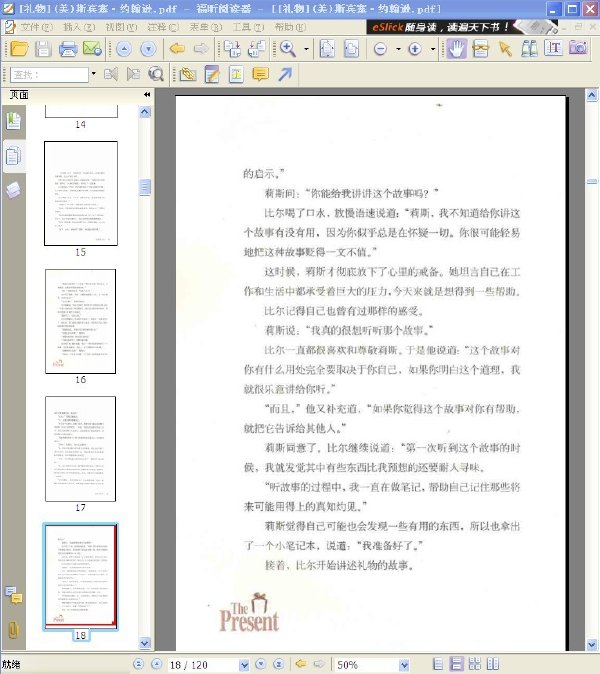Click the Next Page button in the status bar
This screenshot has height=674, width=600.
[260, 665]
